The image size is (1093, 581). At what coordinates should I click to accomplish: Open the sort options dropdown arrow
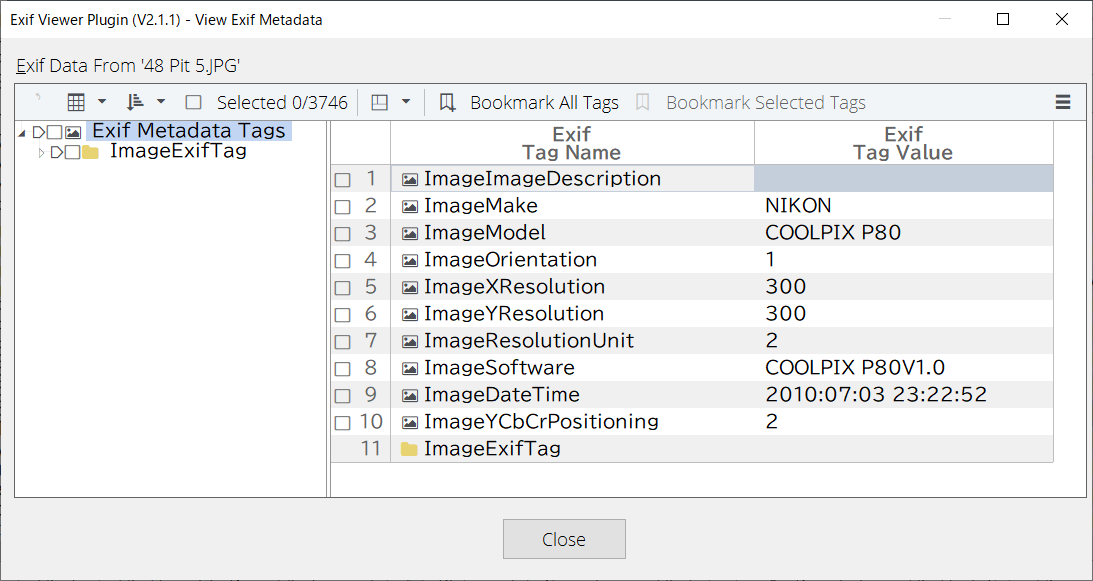pos(161,102)
